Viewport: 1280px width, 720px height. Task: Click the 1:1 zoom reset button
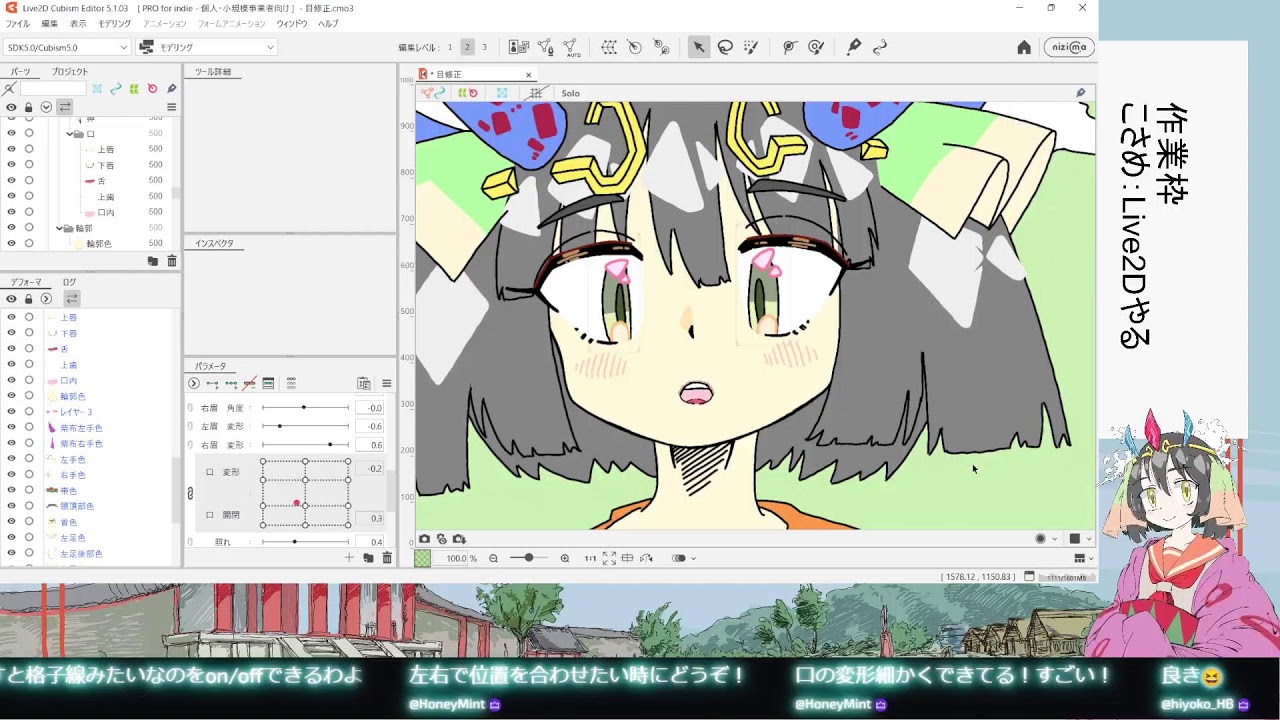590,558
